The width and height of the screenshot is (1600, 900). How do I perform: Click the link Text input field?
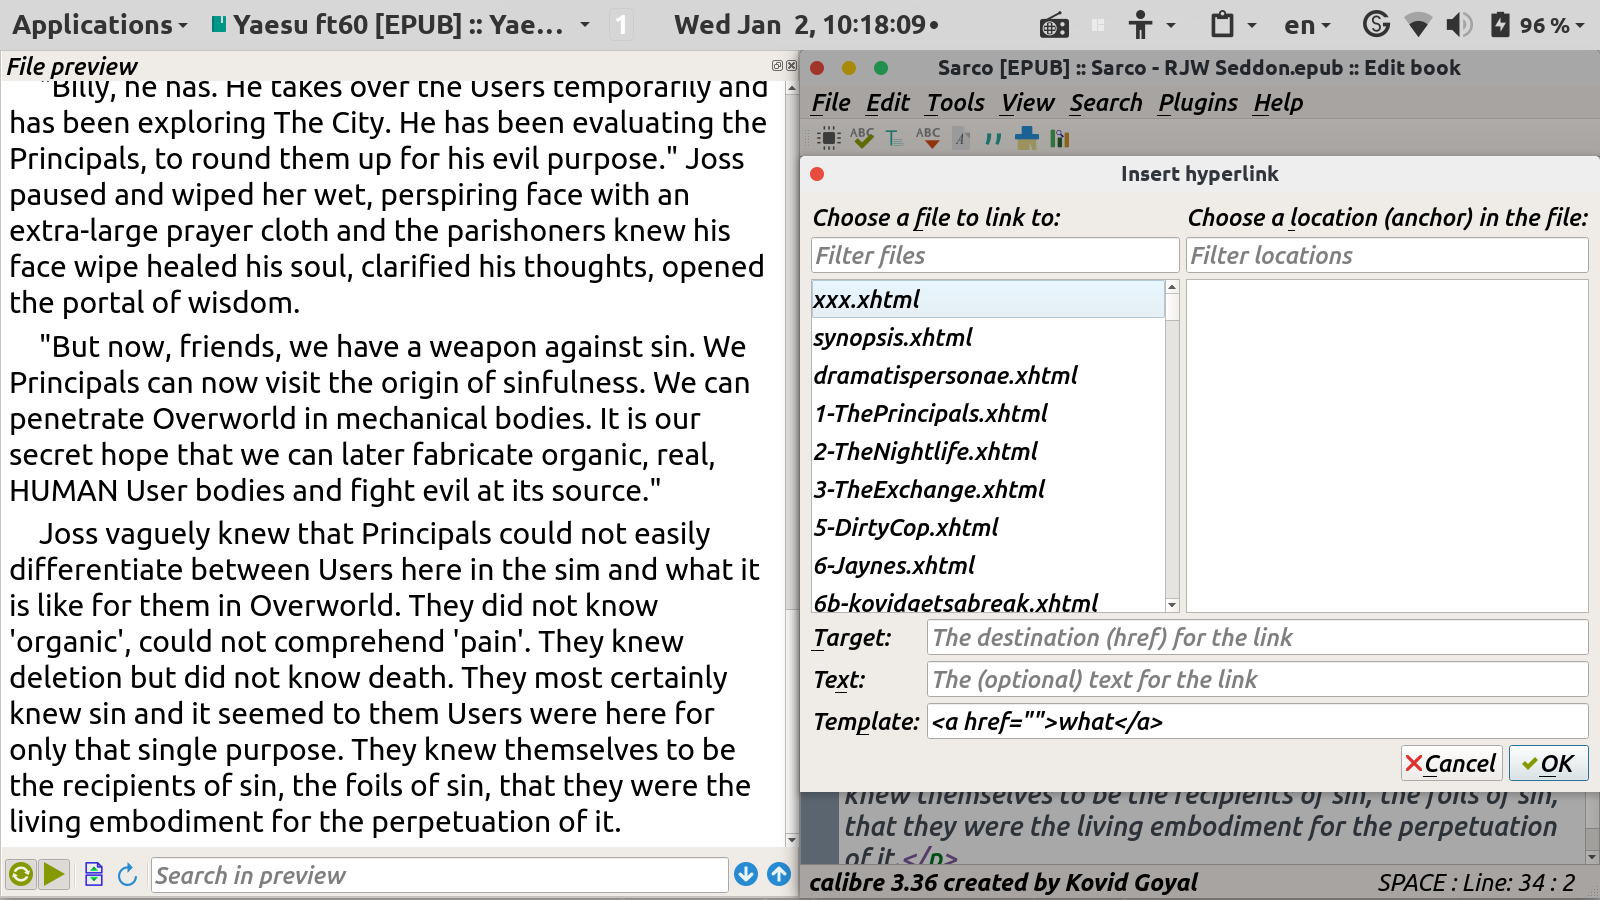(1257, 679)
